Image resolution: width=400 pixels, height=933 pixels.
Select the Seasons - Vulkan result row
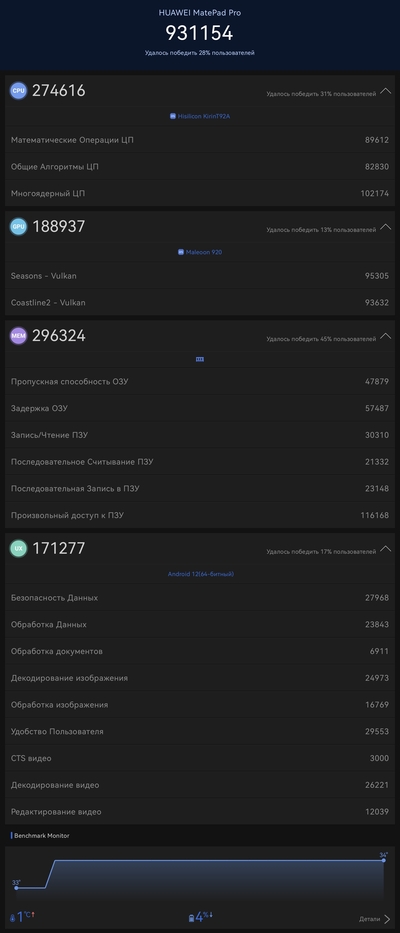200,276
